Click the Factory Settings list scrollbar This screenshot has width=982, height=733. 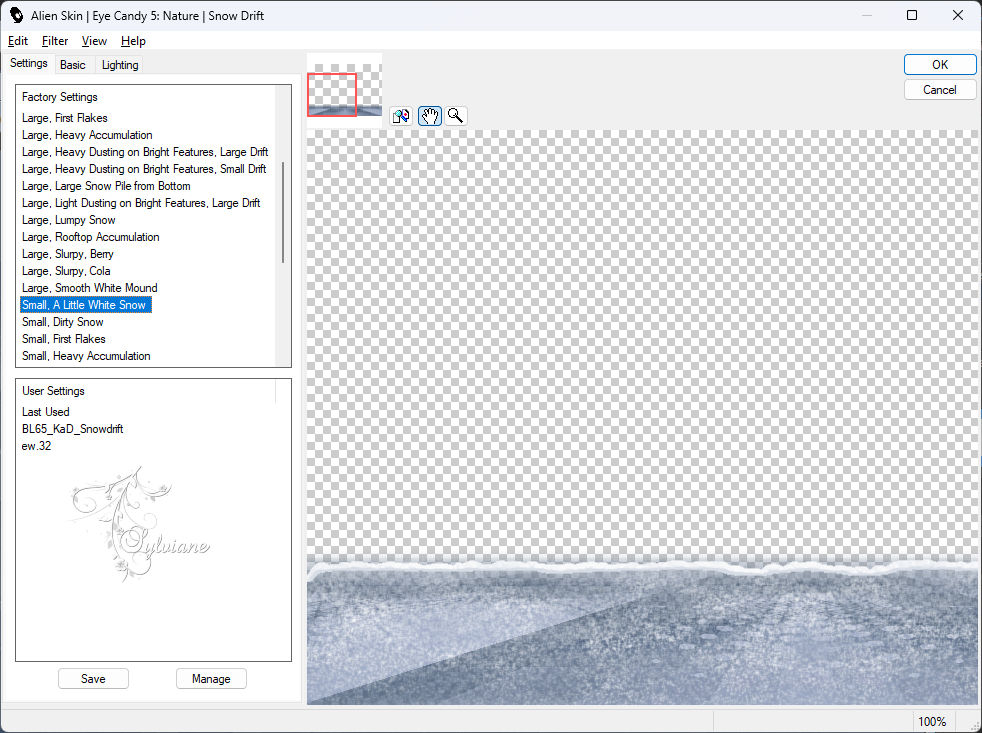click(283, 212)
